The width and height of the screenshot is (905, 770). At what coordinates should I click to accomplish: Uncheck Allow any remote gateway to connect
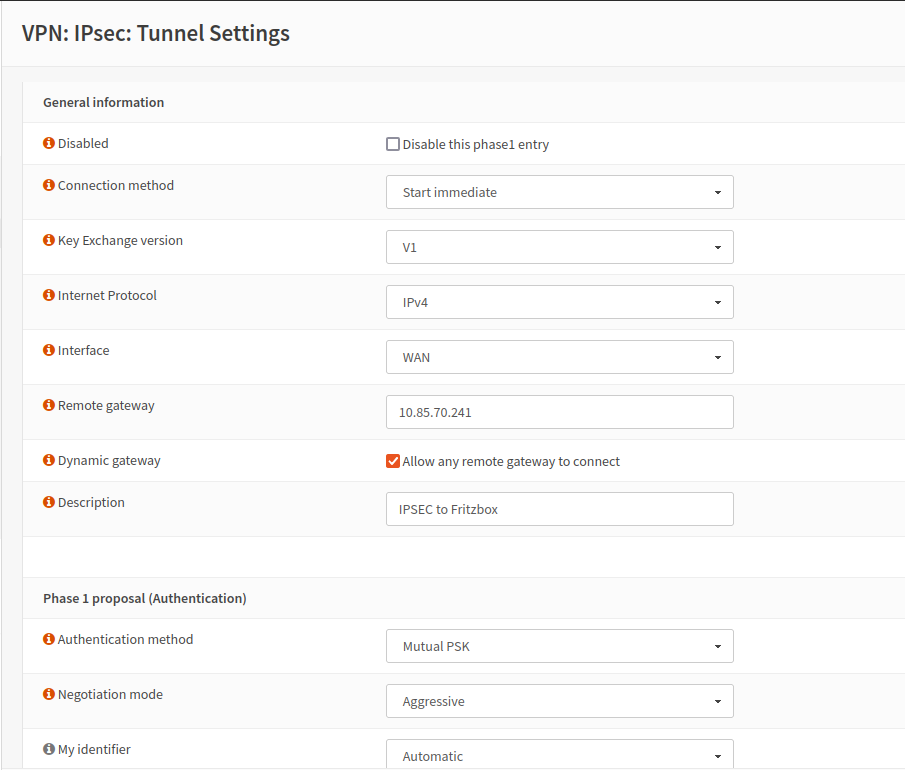(393, 461)
